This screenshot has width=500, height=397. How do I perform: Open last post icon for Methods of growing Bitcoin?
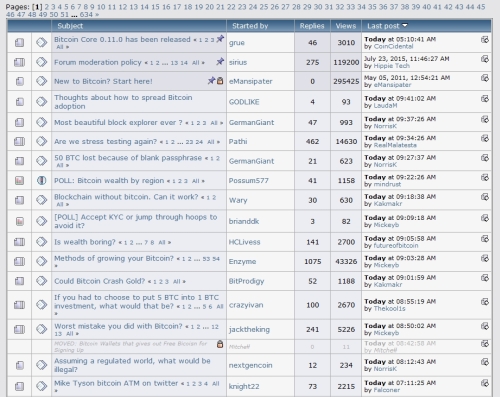485,258
